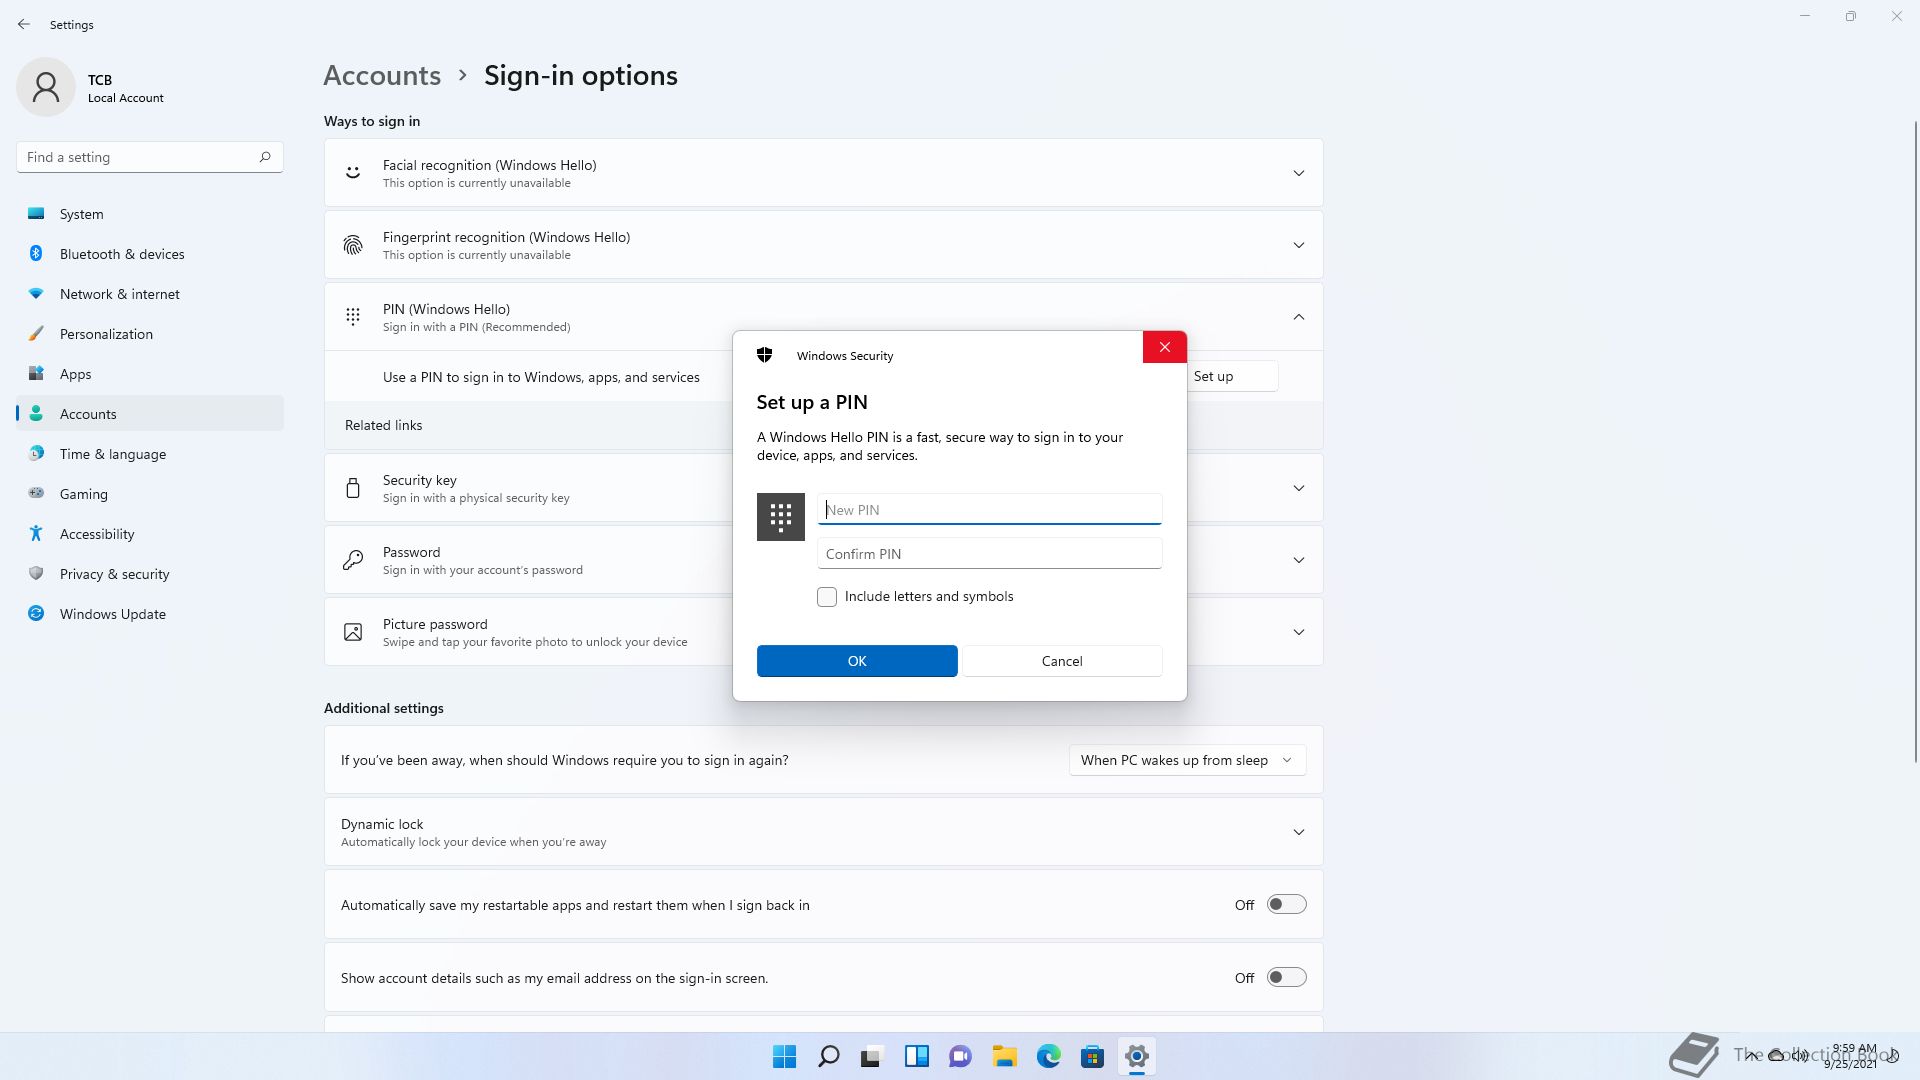Viewport: 1920px width, 1080px height.
Task: Toggle Show account details switch
Action: point(1287,978)
